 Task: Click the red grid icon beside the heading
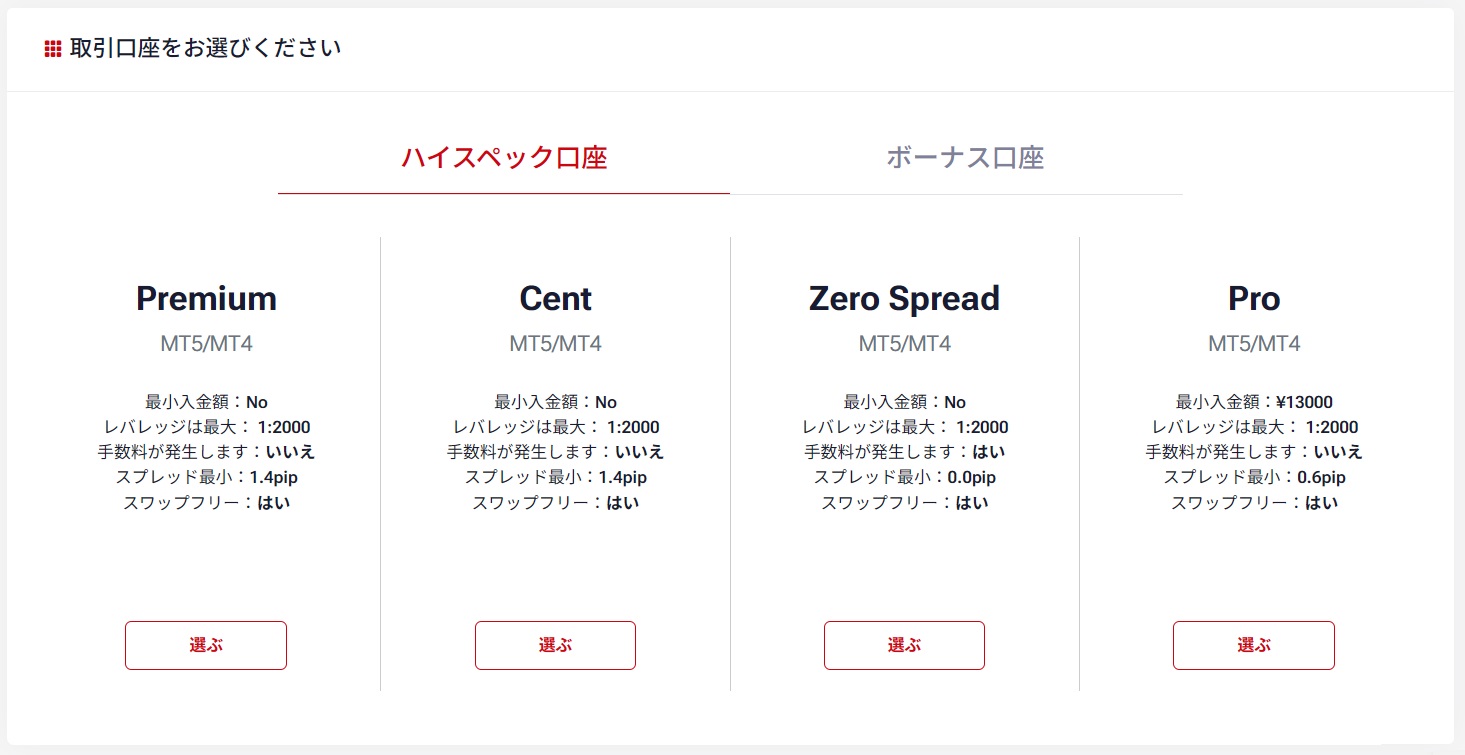pos(53,49)
